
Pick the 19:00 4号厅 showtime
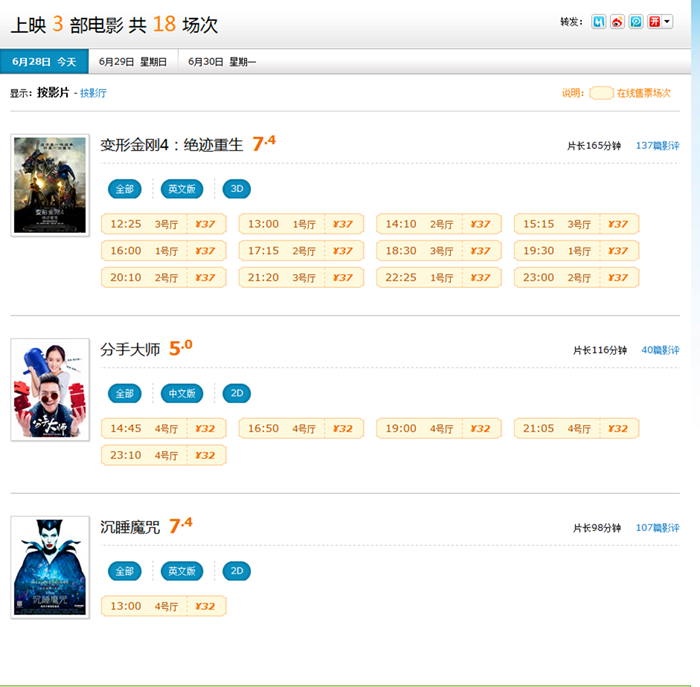point(439,428)
